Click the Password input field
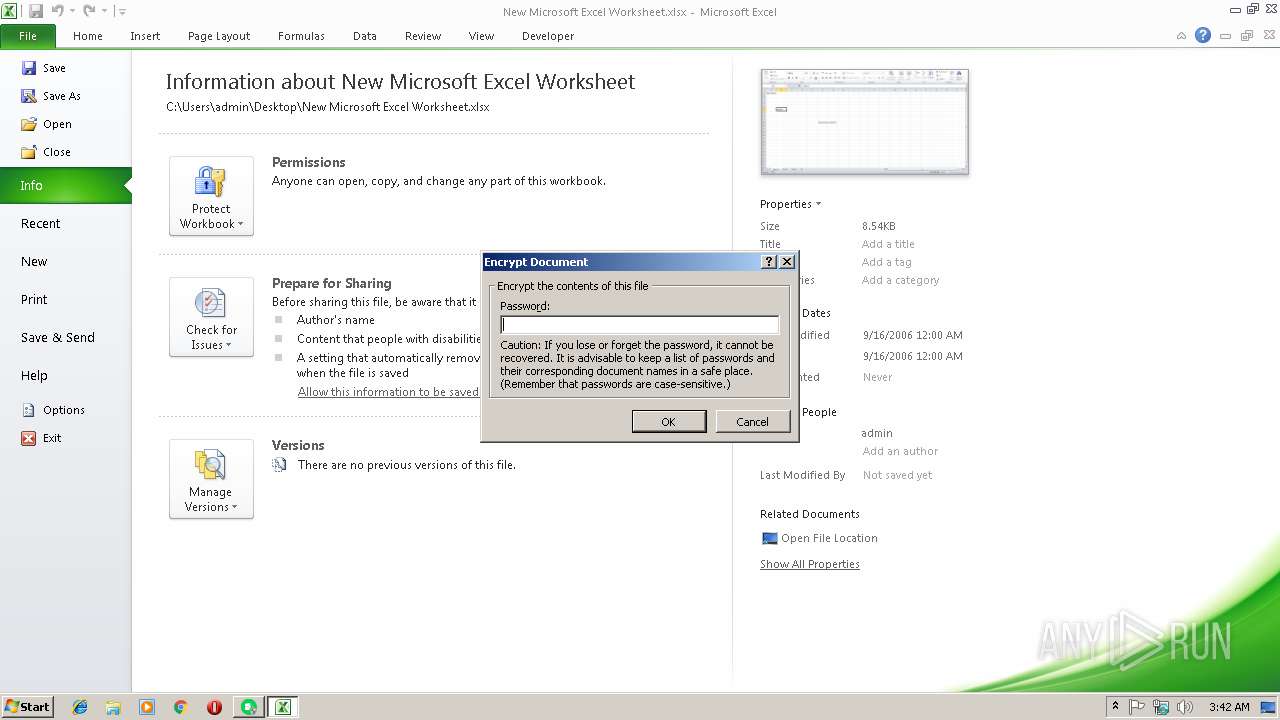The image size is (1280, 720). click(x=639, y=324)
